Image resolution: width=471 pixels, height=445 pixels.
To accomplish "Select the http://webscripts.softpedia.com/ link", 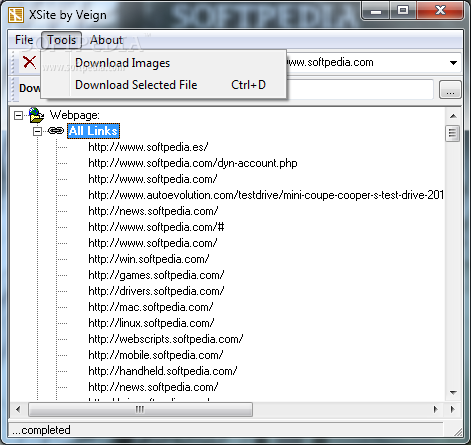I will pos(166,339).
